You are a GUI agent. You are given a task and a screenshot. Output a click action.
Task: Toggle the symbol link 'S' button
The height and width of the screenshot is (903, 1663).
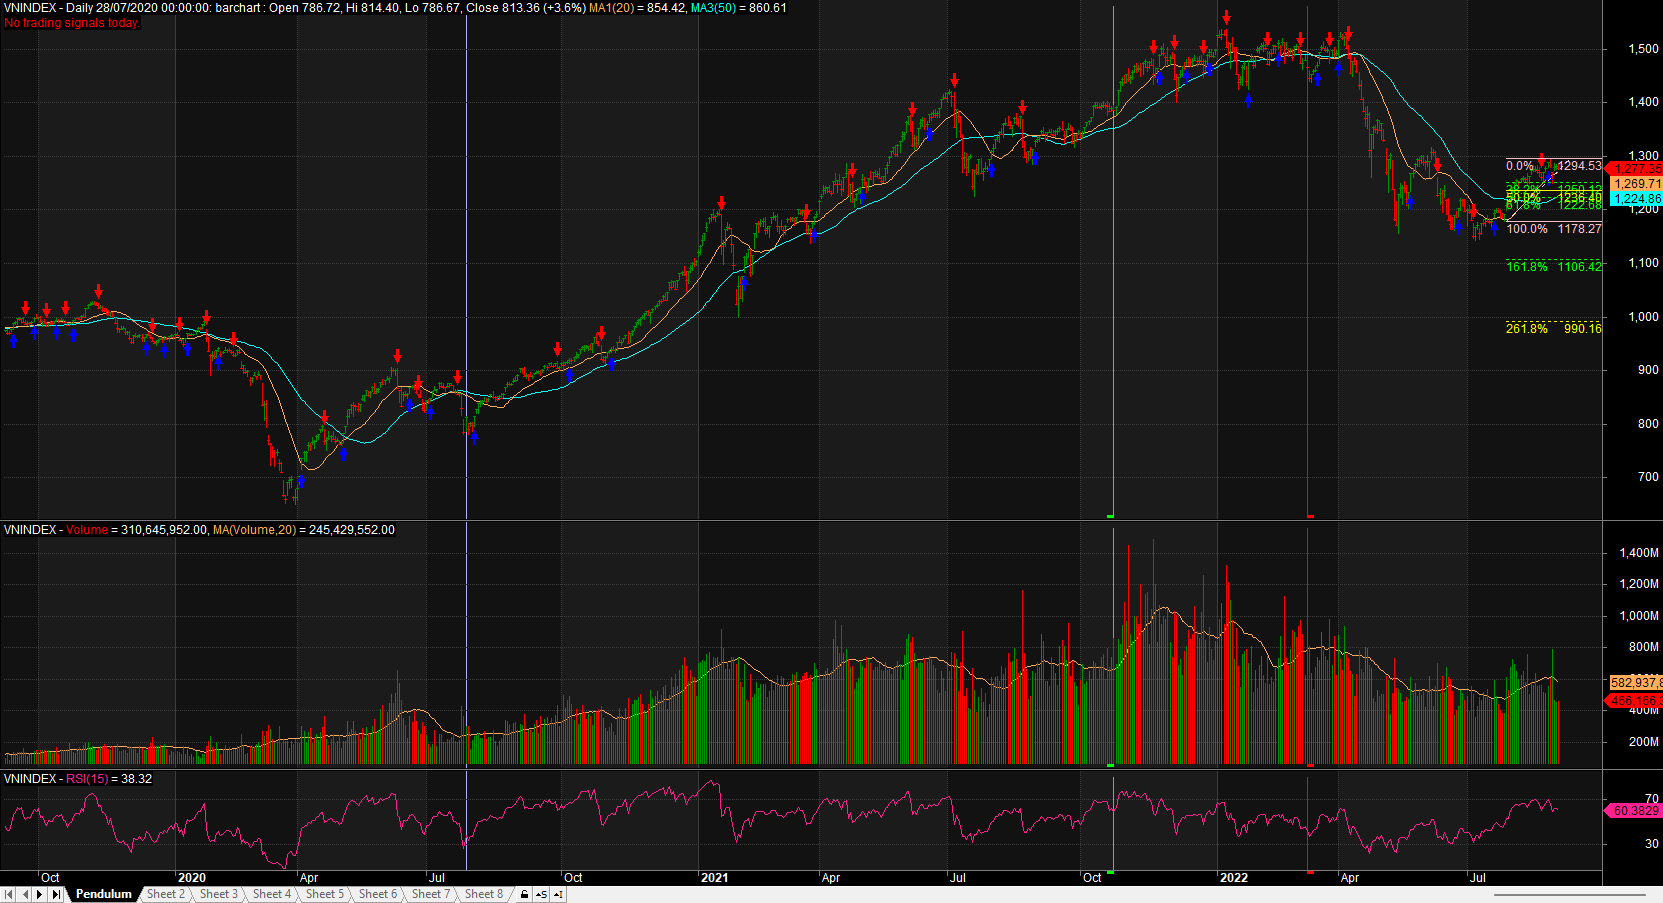click(x=541, y=894)
